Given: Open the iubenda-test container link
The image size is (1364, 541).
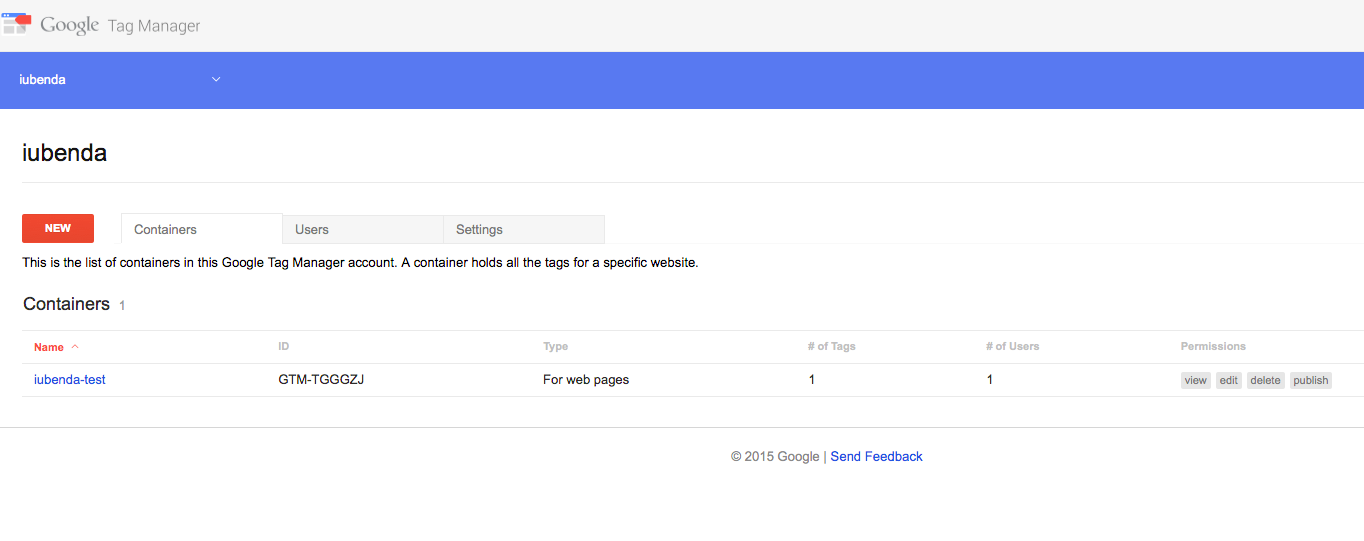Looking at the screenshot, I should click(x=70, y=380).
